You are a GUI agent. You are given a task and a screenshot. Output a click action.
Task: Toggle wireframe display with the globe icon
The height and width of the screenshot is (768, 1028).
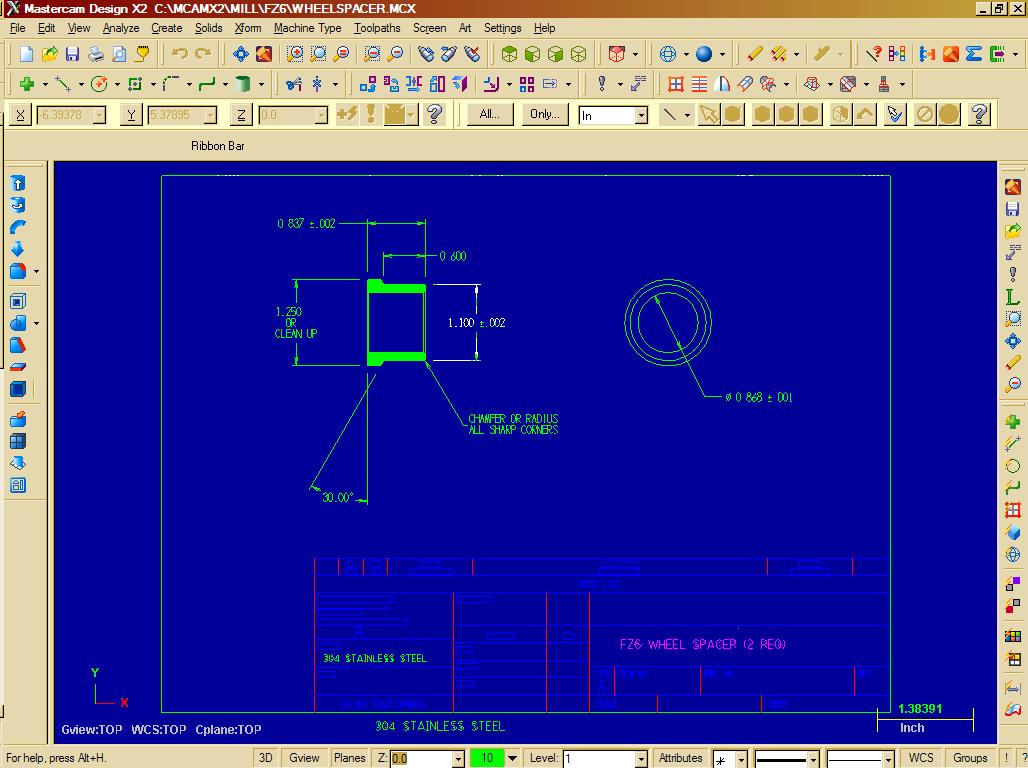click(x=667, y=54)
